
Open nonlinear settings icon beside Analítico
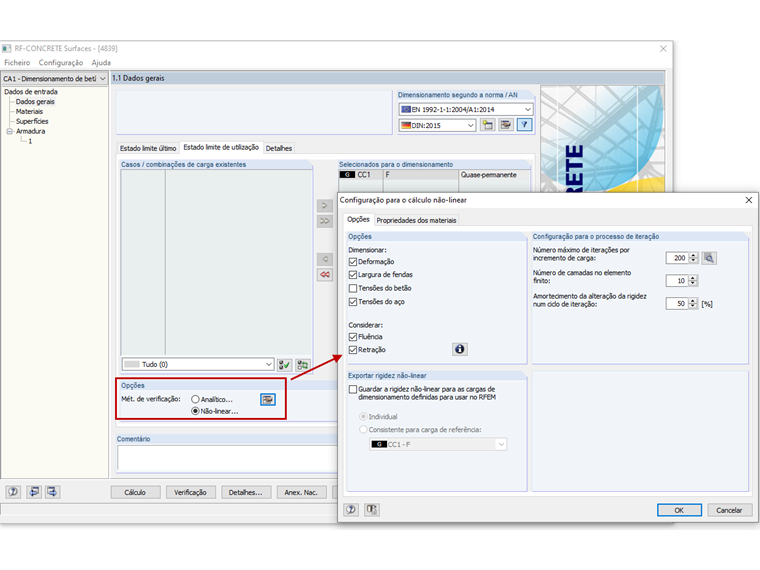pos(268,399)
